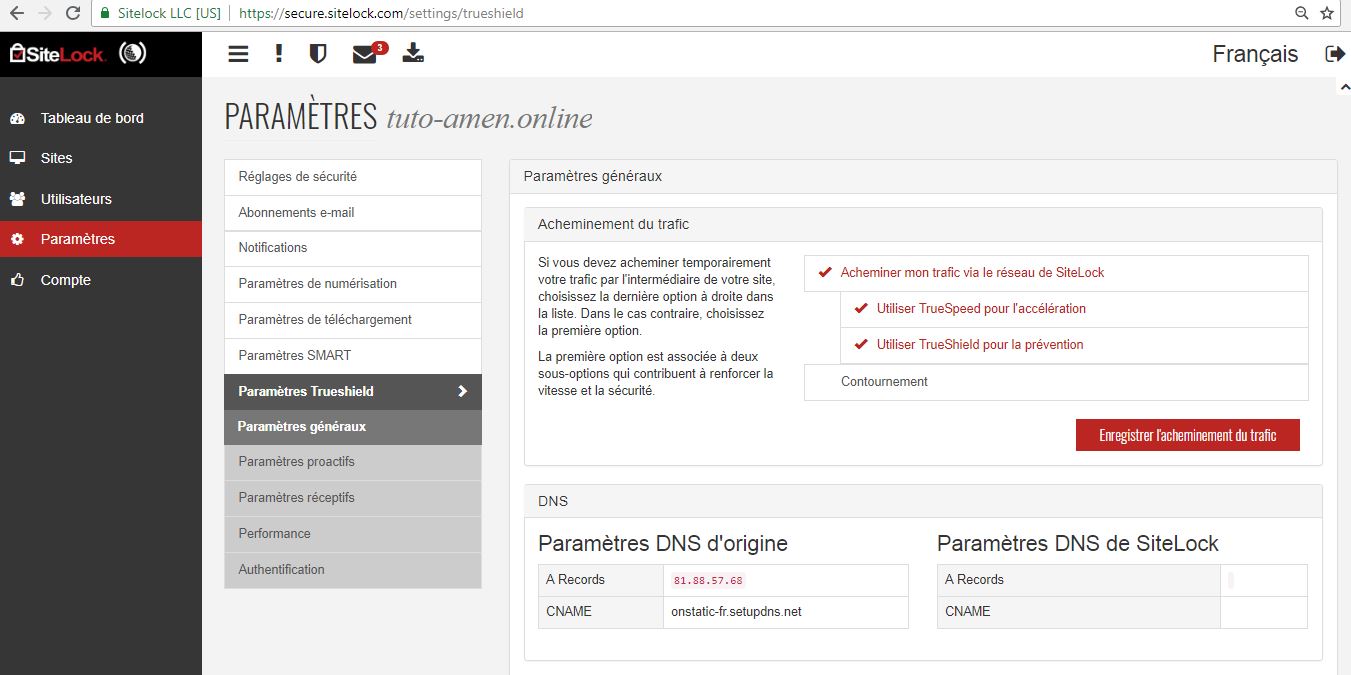Select the Contournement option
The image size is (1351, 675).
[x=884, y=382]
